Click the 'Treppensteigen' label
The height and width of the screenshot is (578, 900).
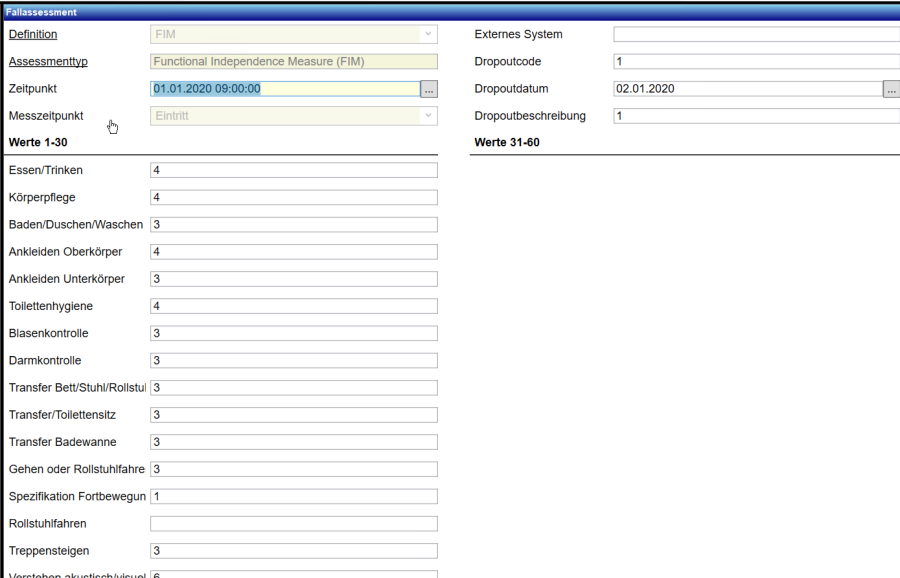[49, 551]
